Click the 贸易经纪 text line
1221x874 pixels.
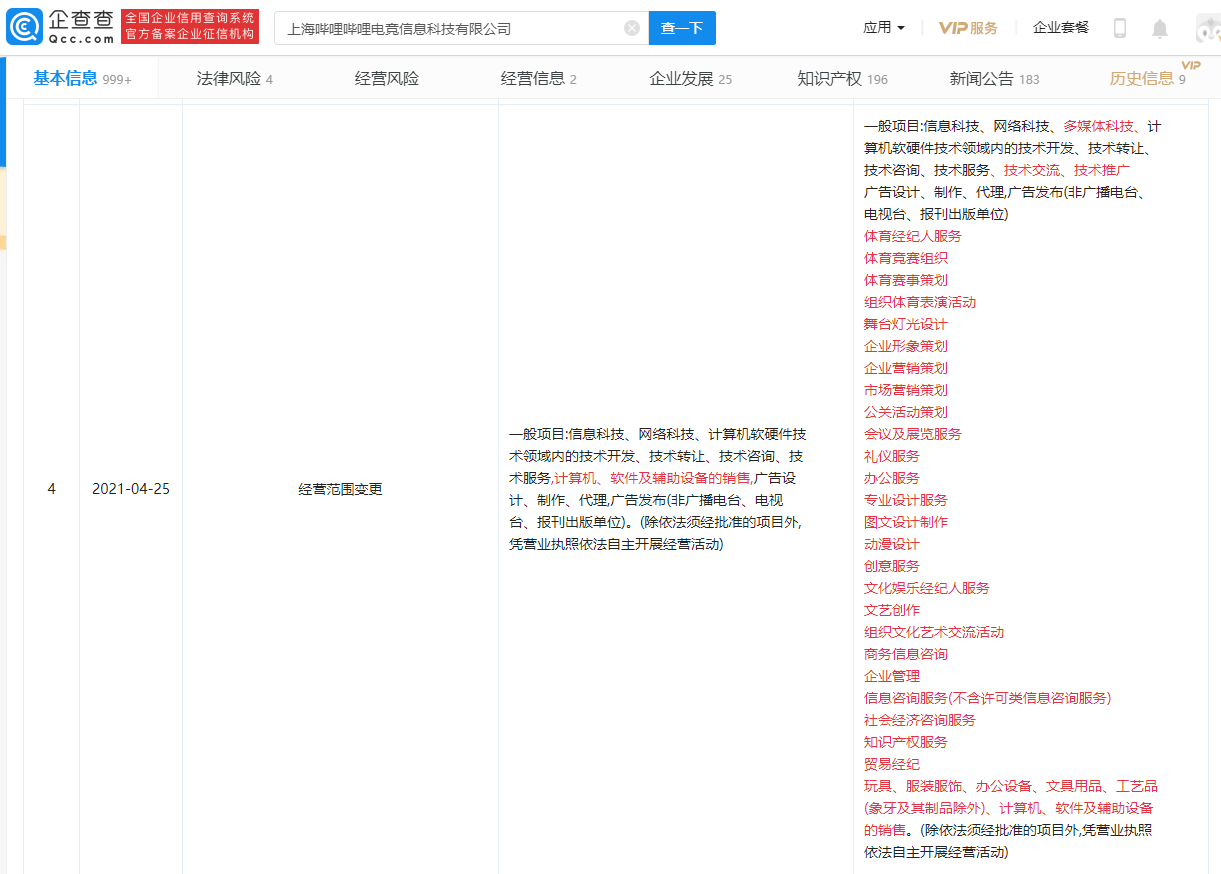click(x=892, y=764)
